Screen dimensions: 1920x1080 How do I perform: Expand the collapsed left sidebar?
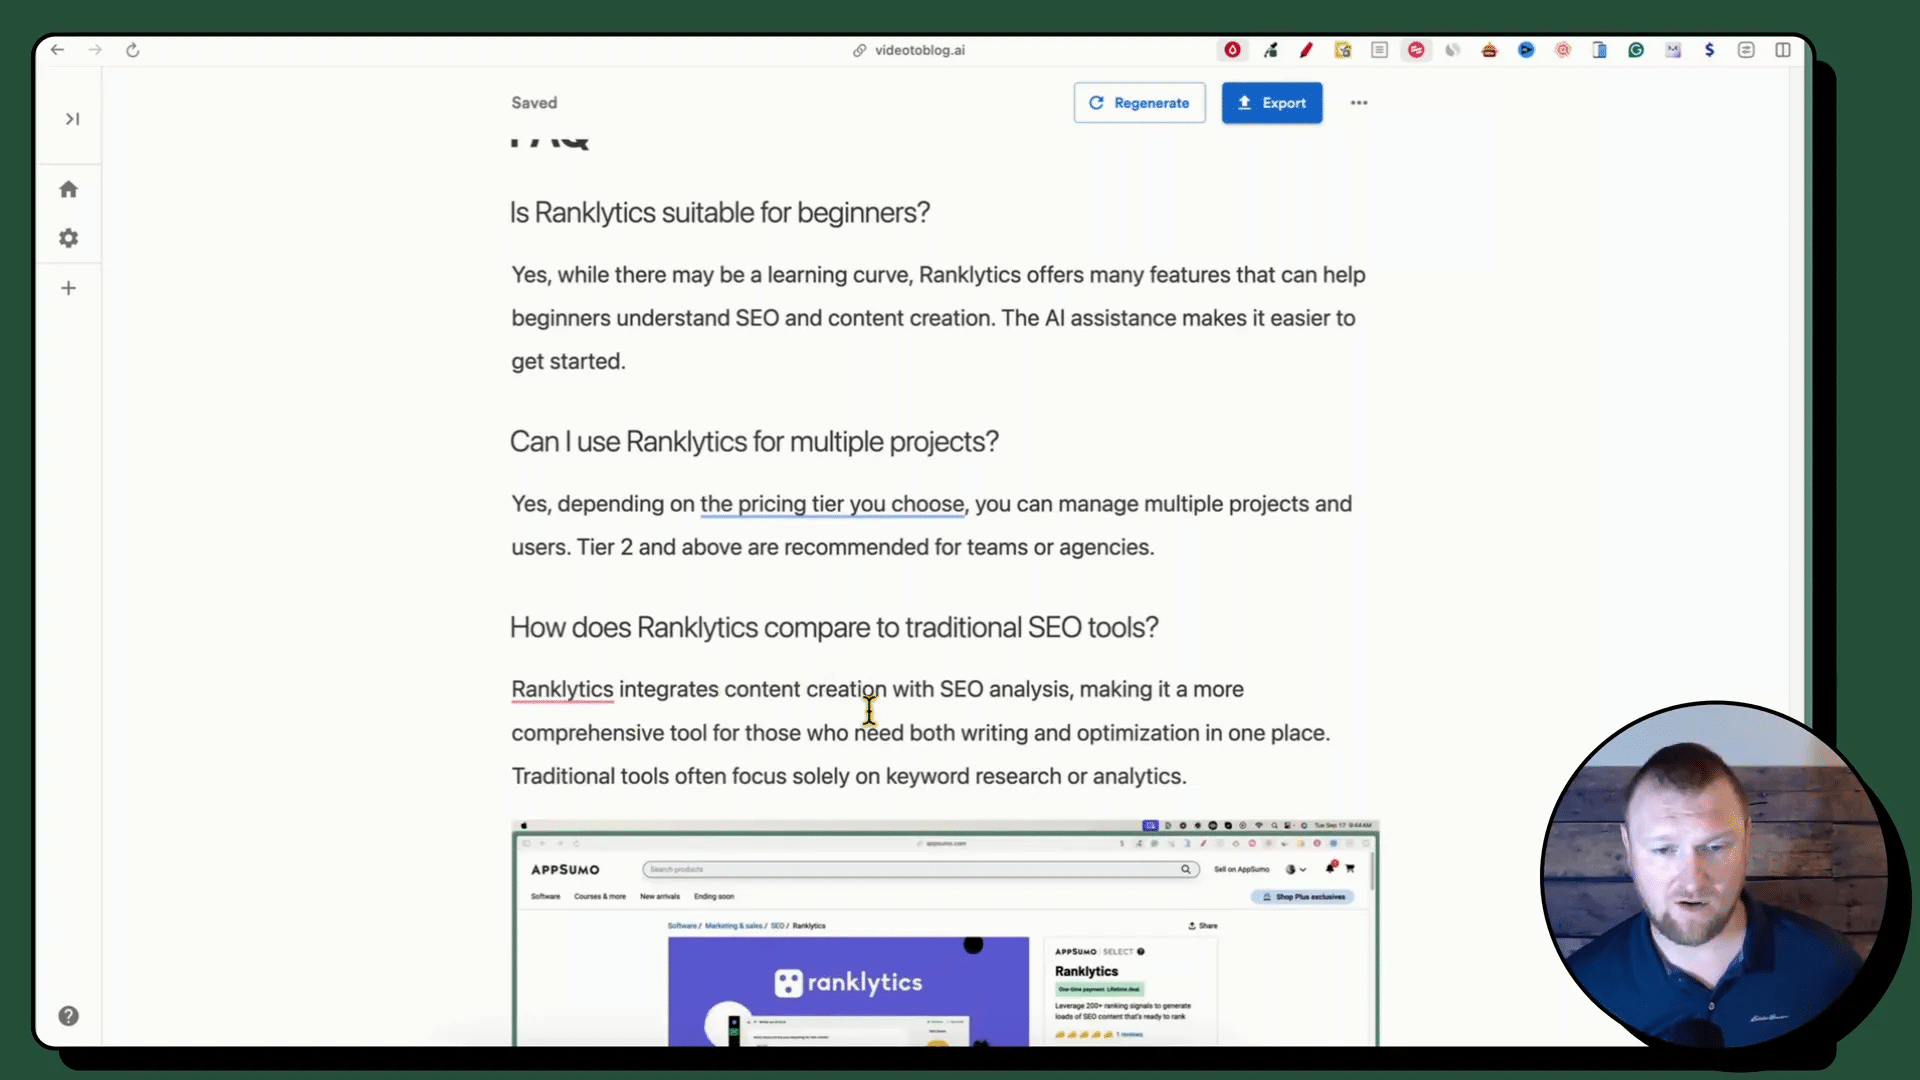[72, 119]
